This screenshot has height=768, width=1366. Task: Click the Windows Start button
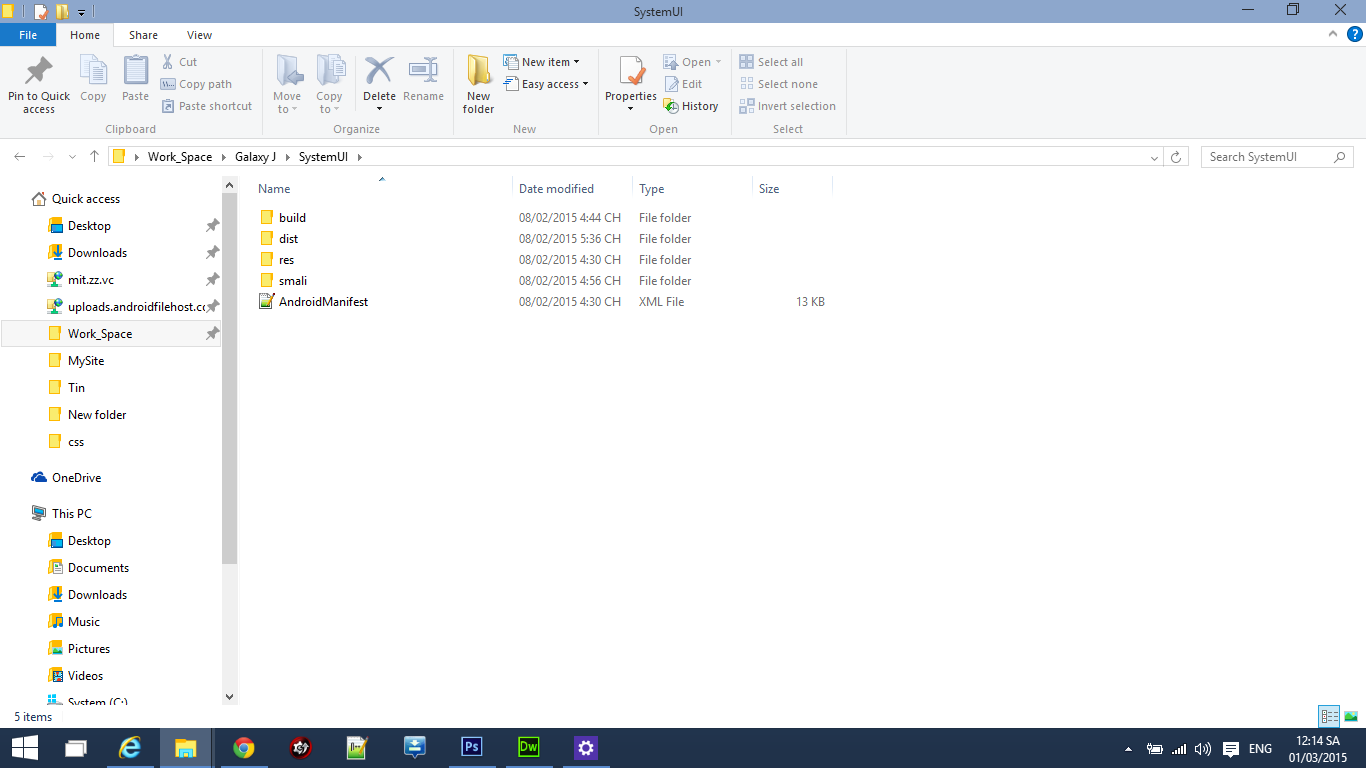click(24, 747)
